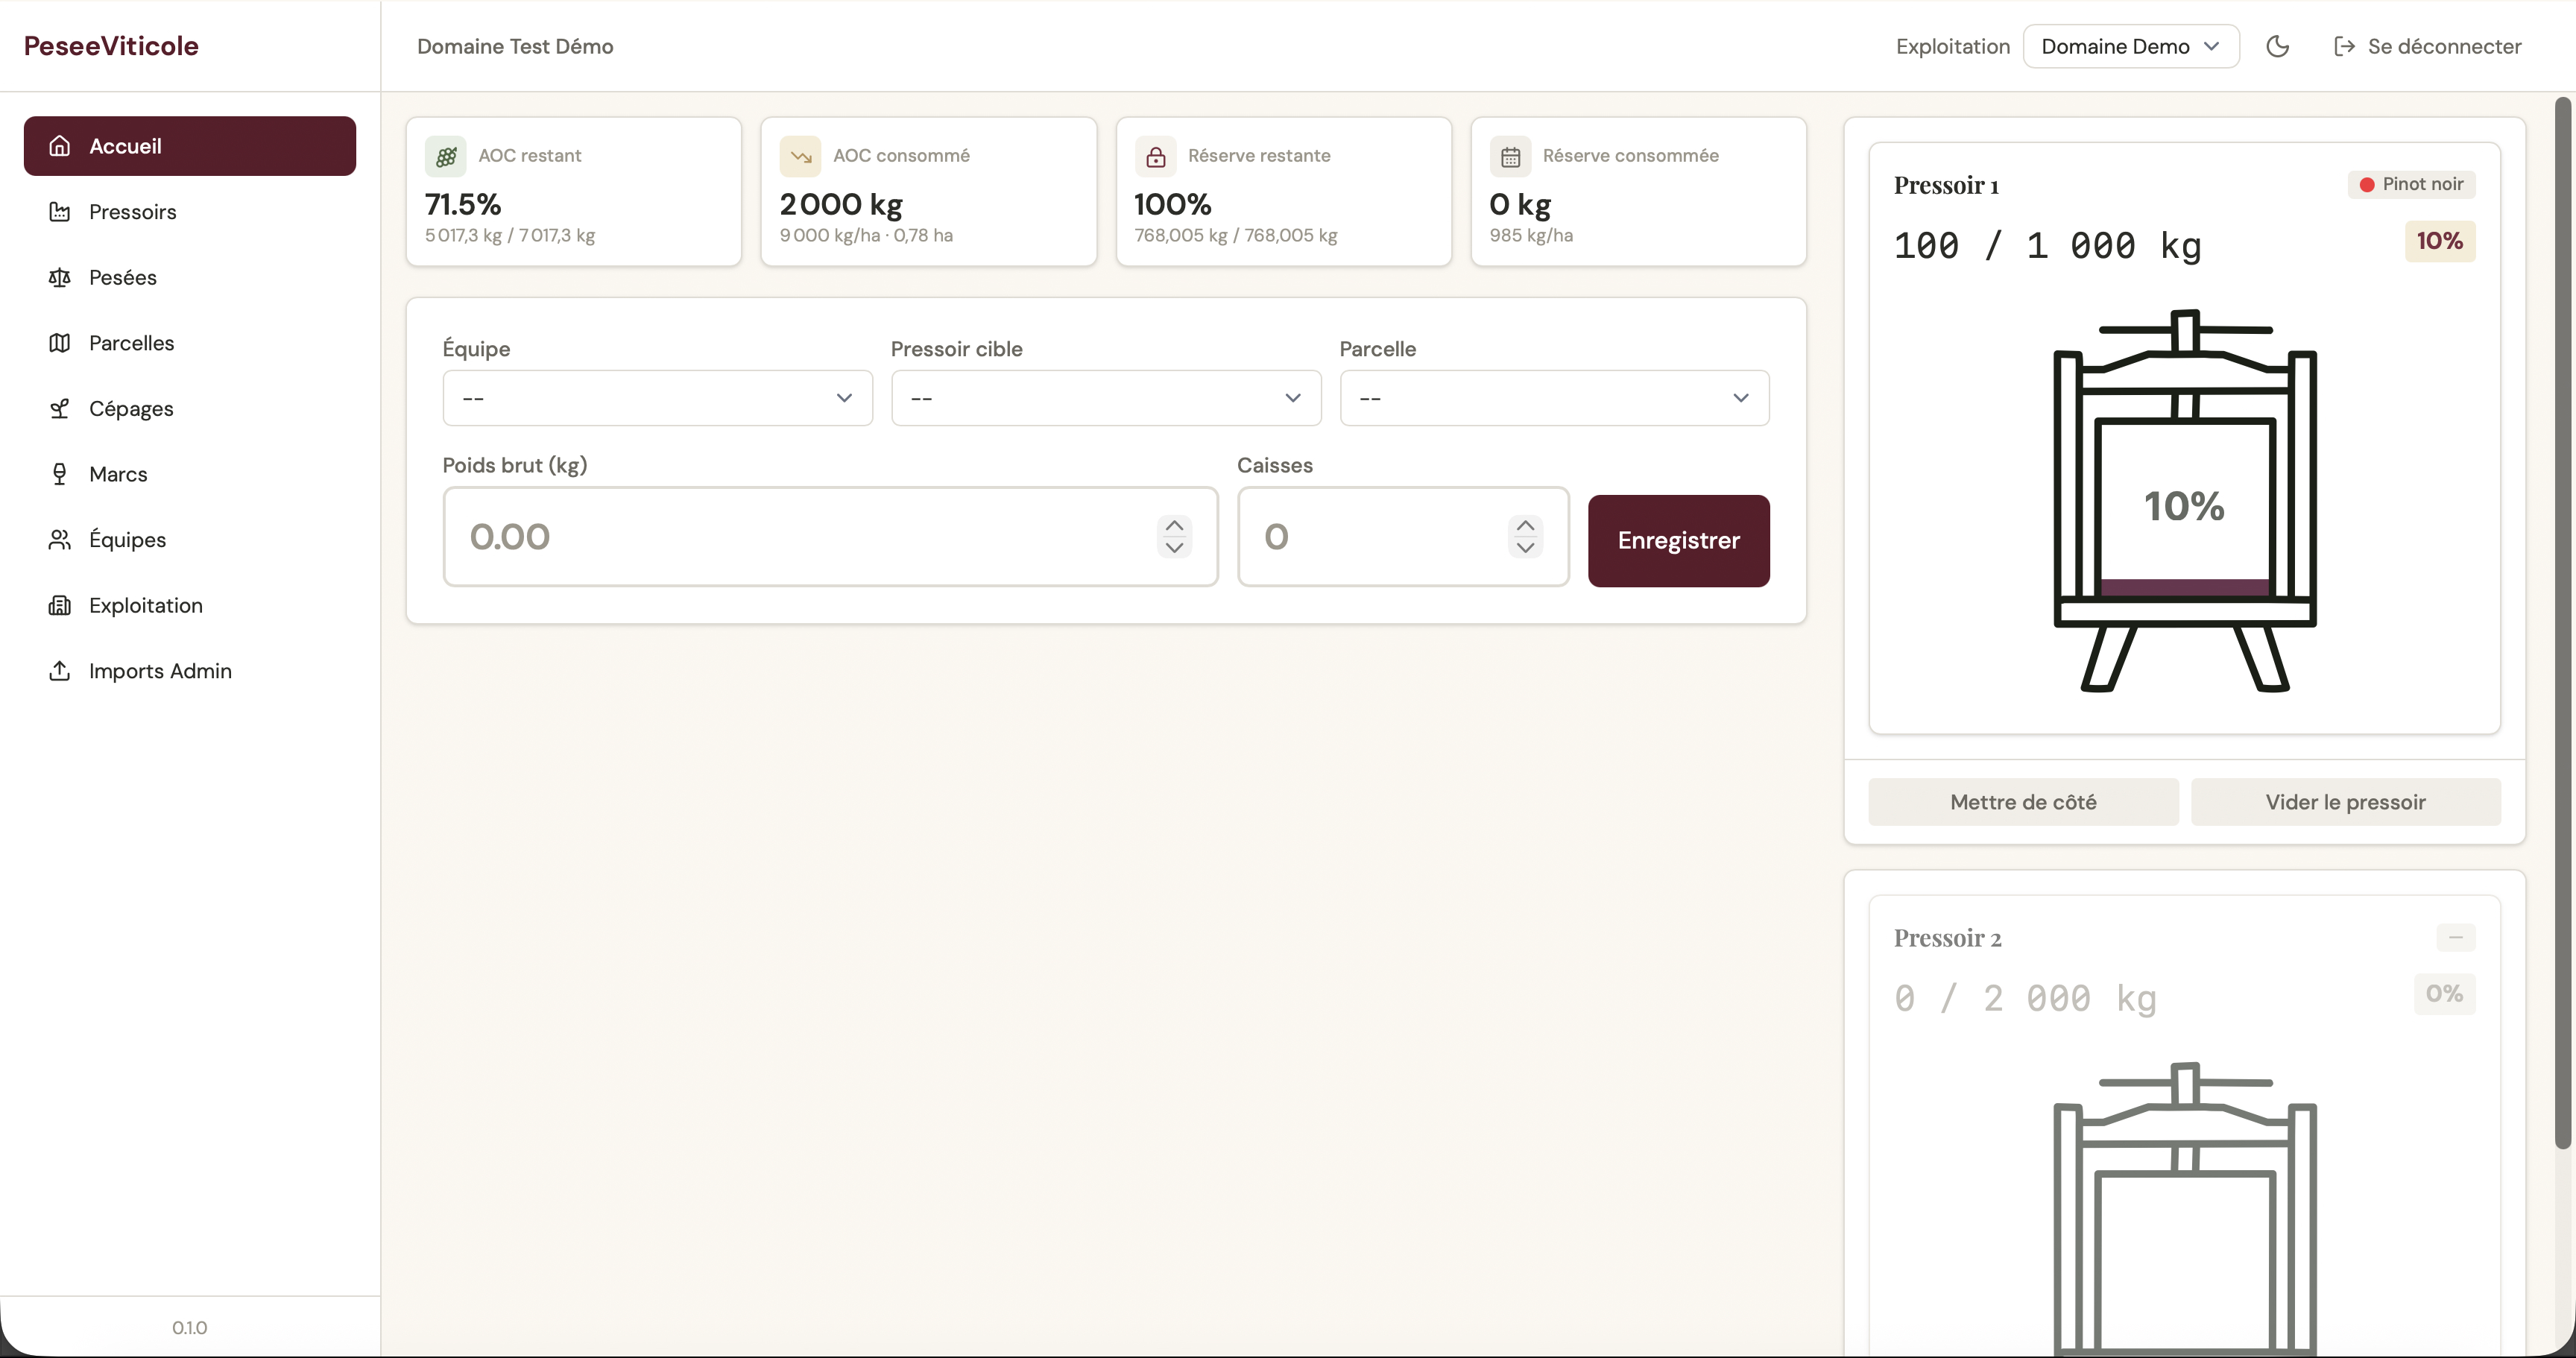This screenshot has height=1358, width=2576.
Task: Click the Poids brut (kg) input field
Action: 830,537
